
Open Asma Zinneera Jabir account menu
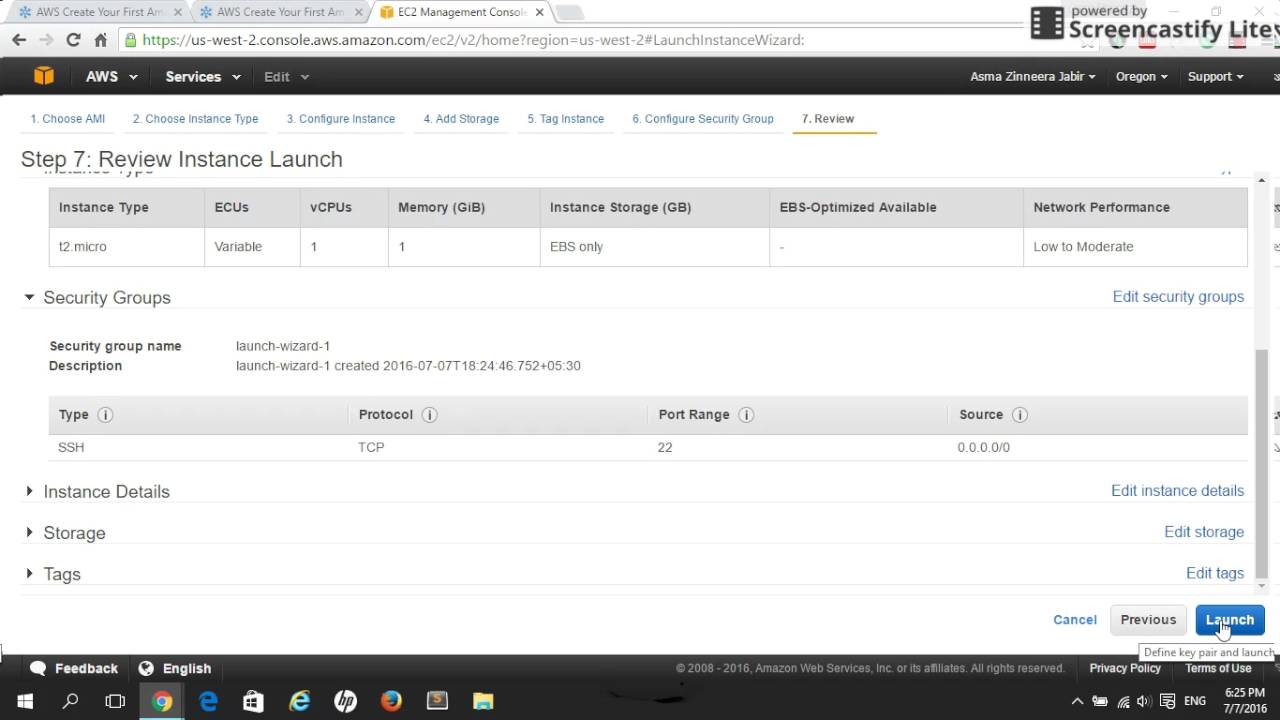[x=1032, y=76]
